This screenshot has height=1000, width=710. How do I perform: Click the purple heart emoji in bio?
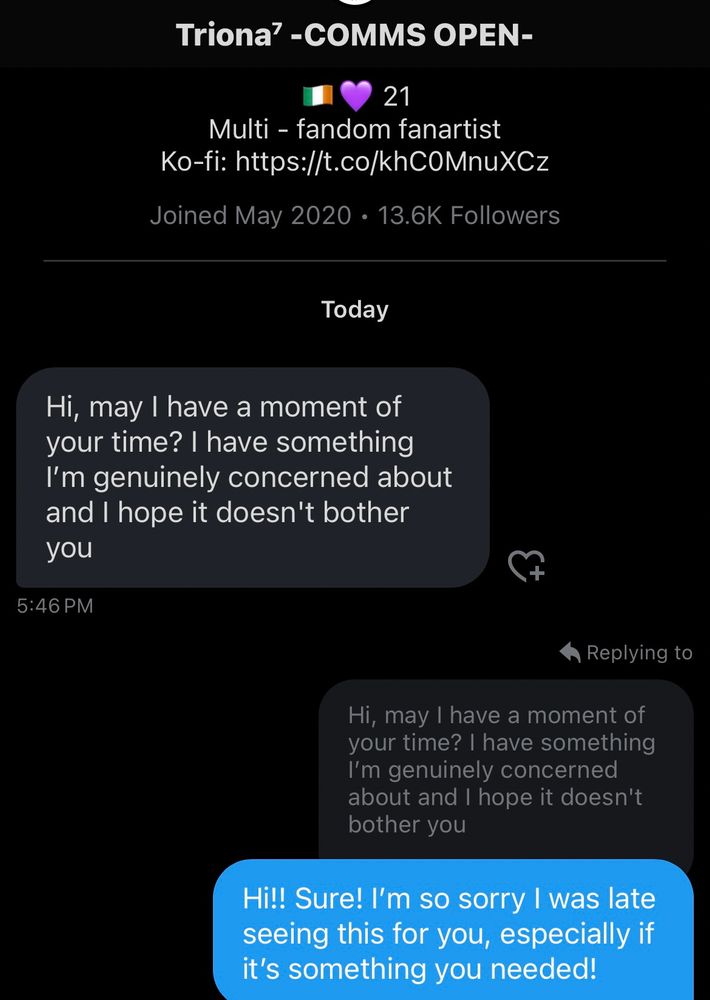point(355,97)
